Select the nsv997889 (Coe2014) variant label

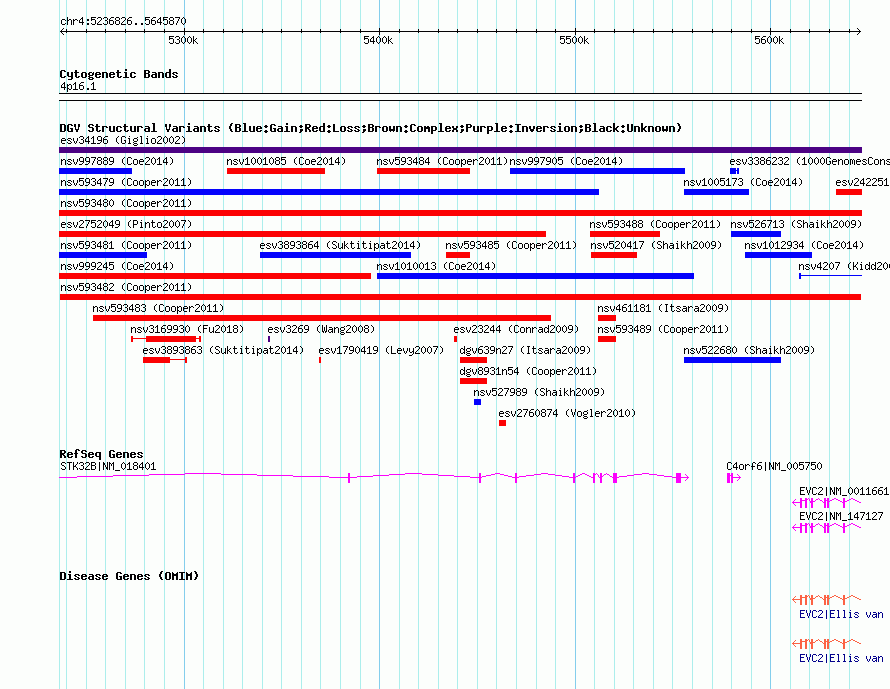coord(117,161)
